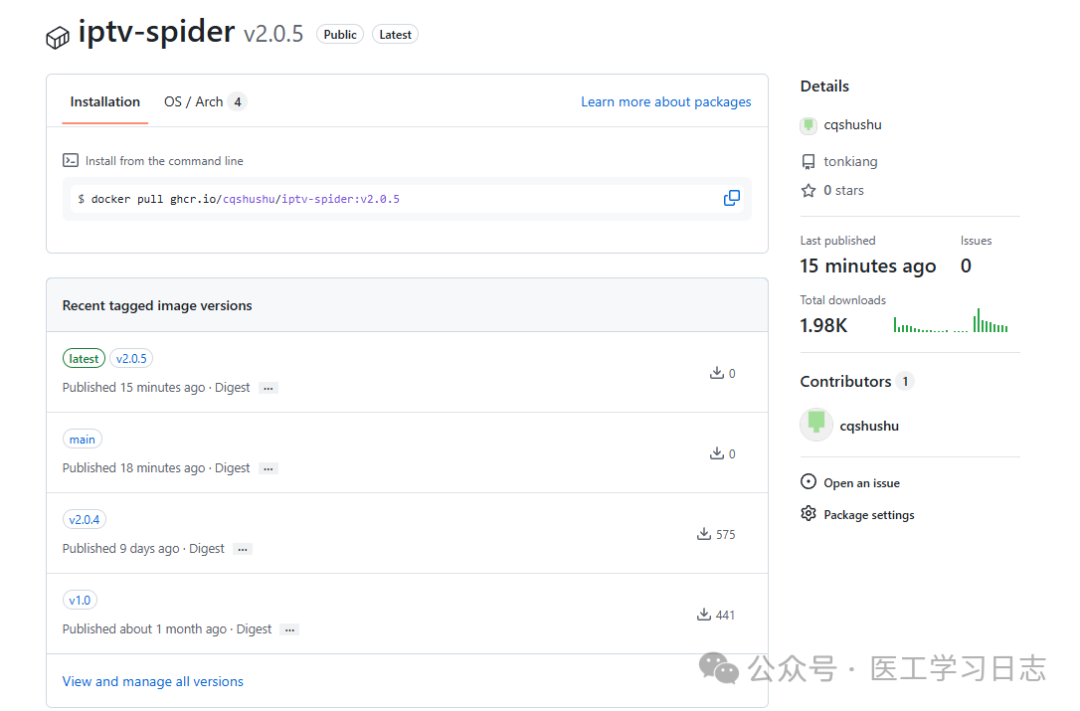The height and width of the screenshot is (711, 1080).
Task: Click the download icon for v2.0.4
Action: 704,534
